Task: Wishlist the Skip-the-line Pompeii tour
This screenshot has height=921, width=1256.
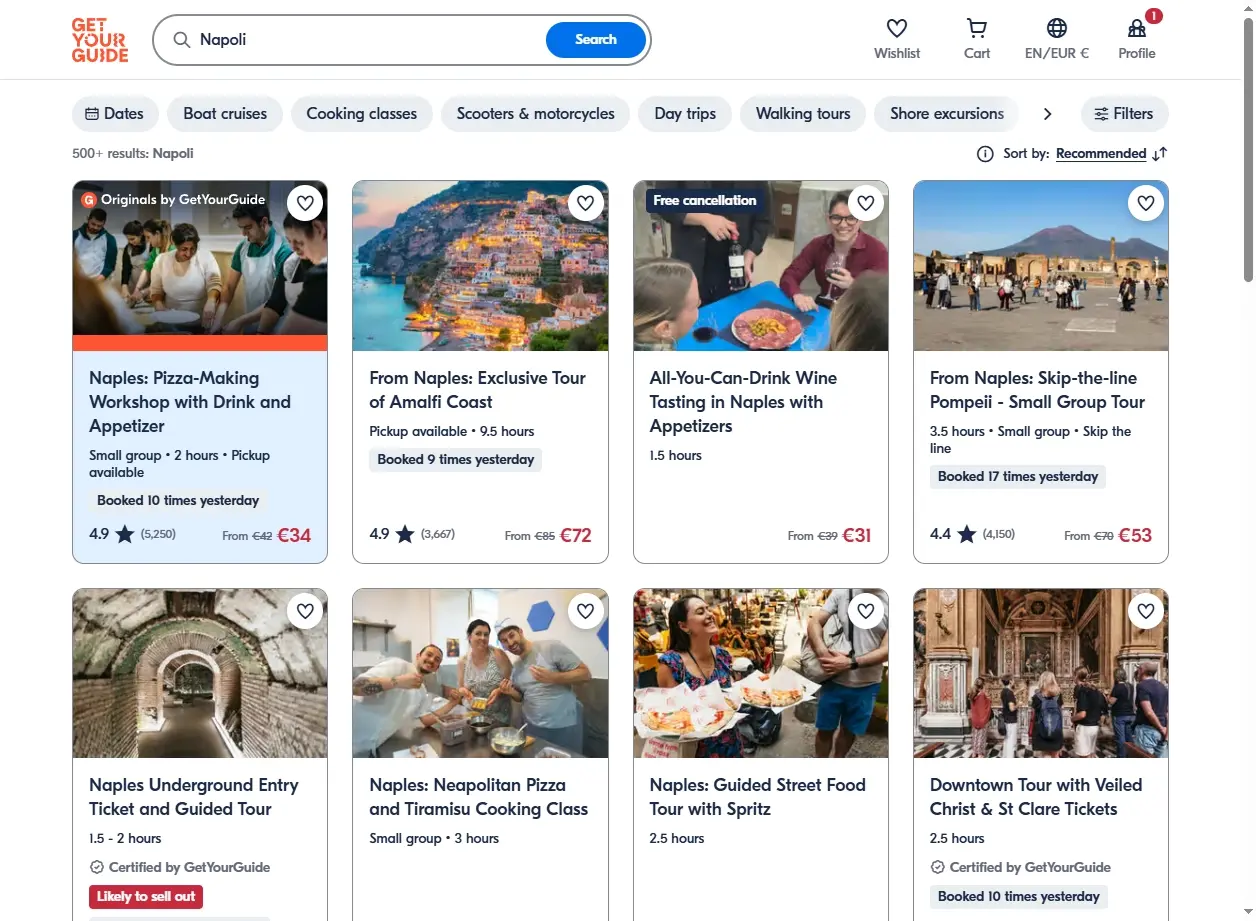Action: tap(1146, 203)
